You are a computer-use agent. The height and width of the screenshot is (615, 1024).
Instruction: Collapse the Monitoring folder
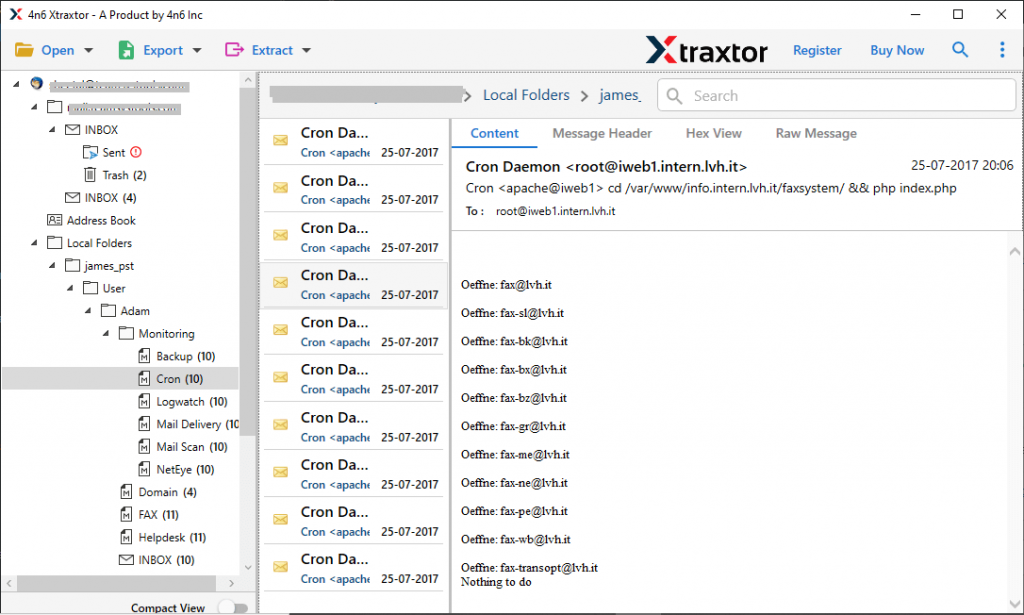[104, 333]
